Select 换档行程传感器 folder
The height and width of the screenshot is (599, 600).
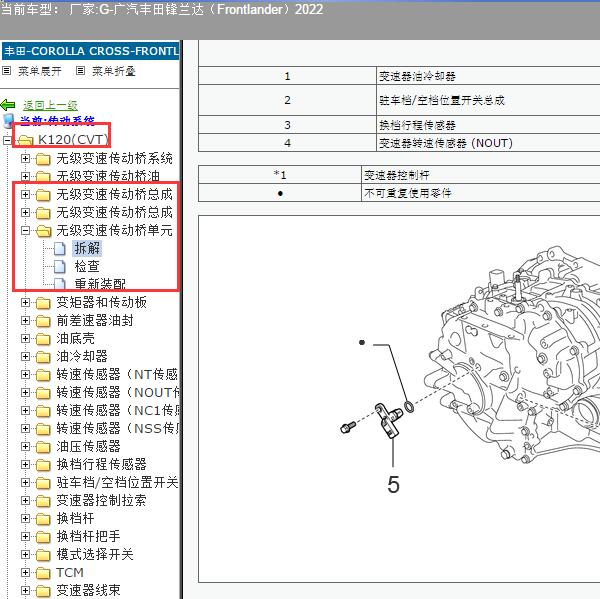pos(101,464)
